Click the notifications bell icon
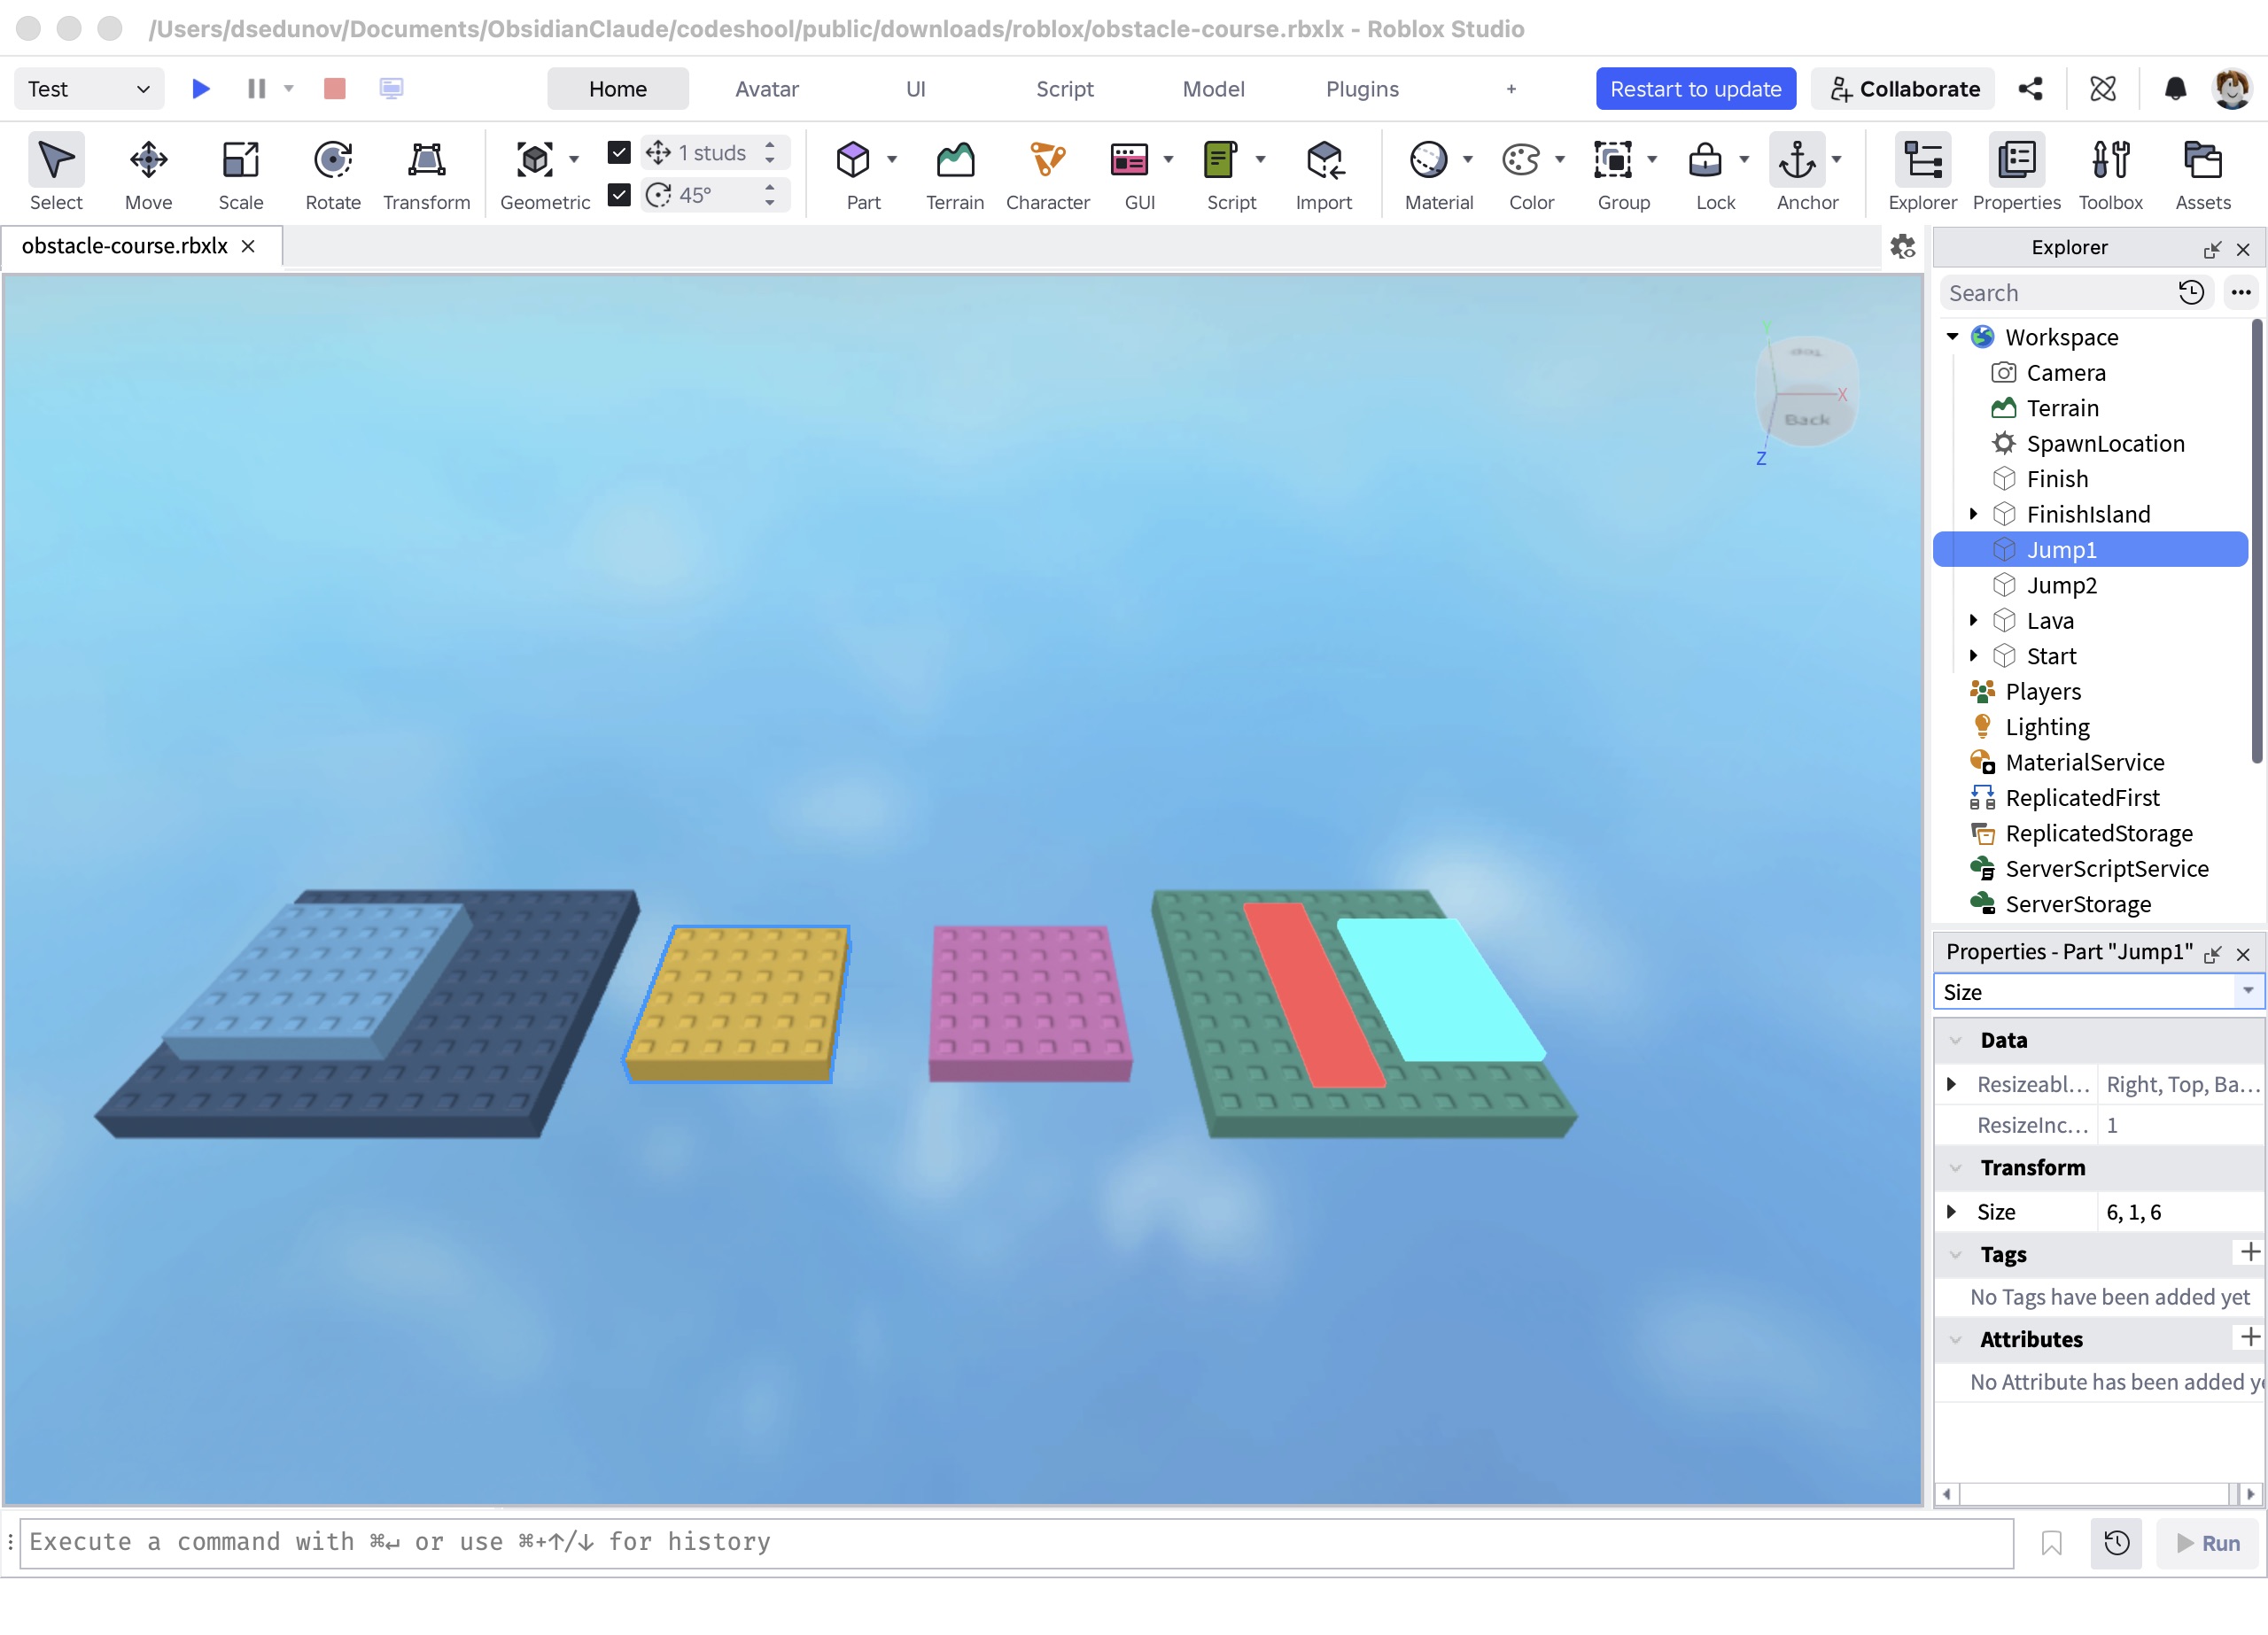Screen dimensions: 2268x1635 2174,89
